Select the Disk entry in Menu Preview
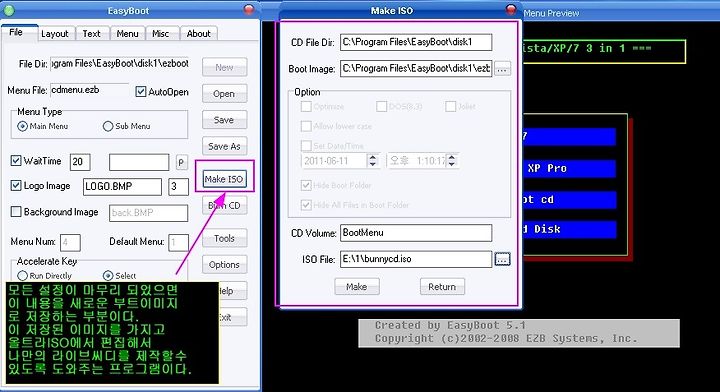This screenshot has height=392, width=720. pos(569,230)
